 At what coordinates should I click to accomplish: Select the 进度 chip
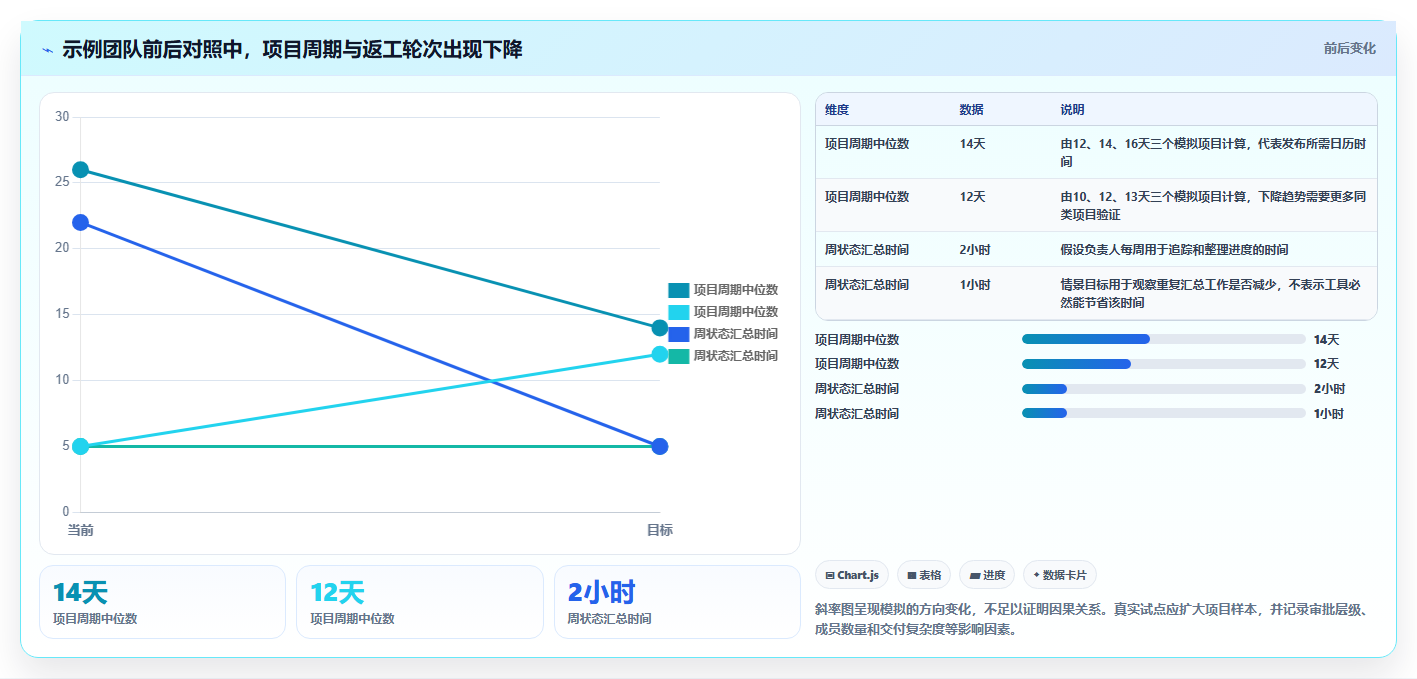click(986, 575)
